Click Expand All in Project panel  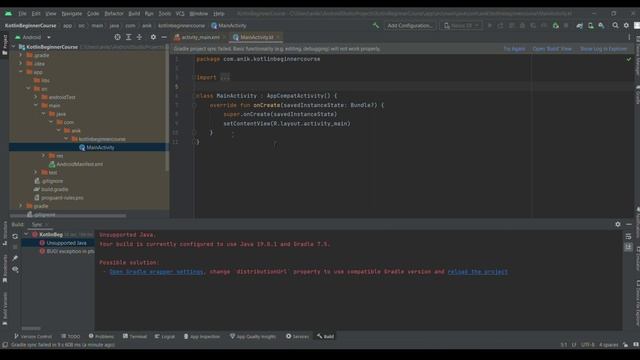click(x=129, y=37)
